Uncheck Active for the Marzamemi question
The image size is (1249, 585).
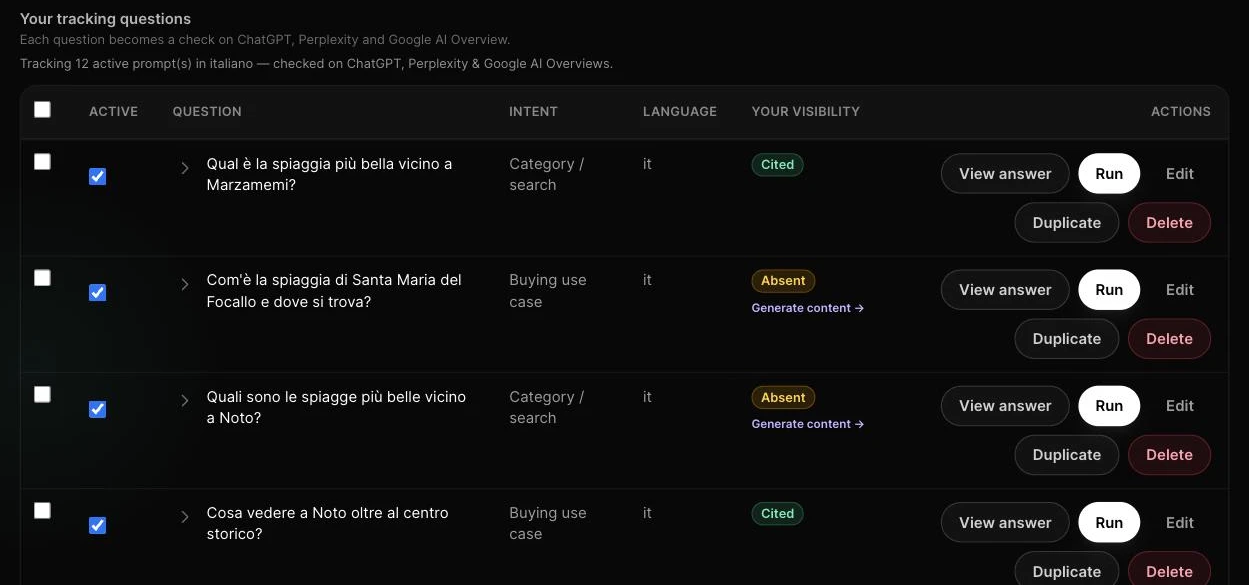[x=97, y=177]
